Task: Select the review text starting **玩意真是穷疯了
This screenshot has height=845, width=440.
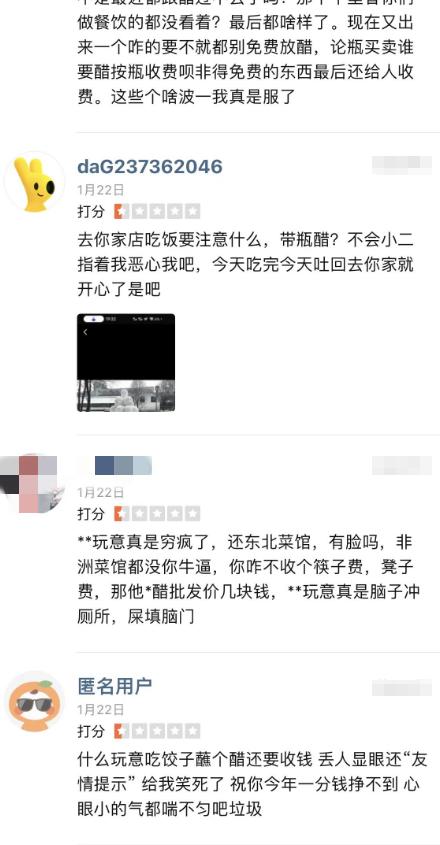Action: pos(249,579)
